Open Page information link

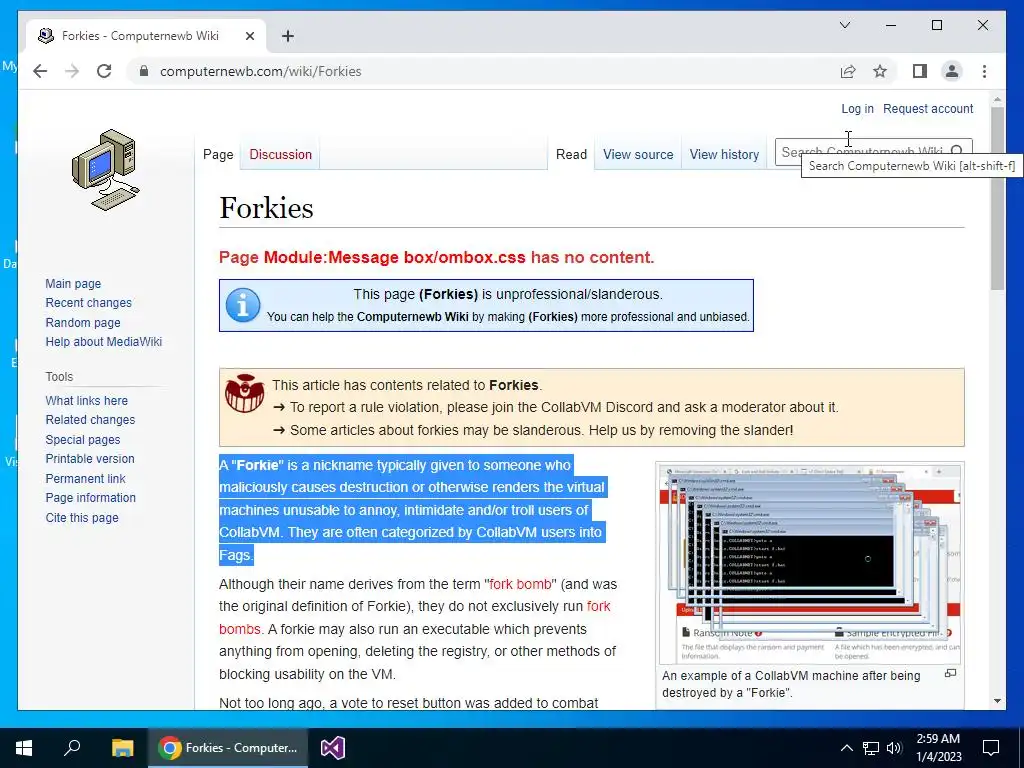90,498
